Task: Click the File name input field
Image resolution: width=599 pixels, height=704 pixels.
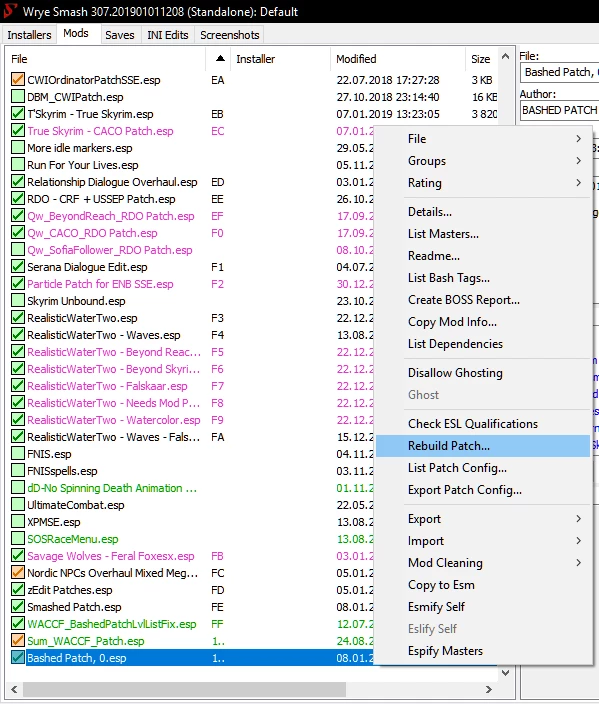Action: pos(560,72)
